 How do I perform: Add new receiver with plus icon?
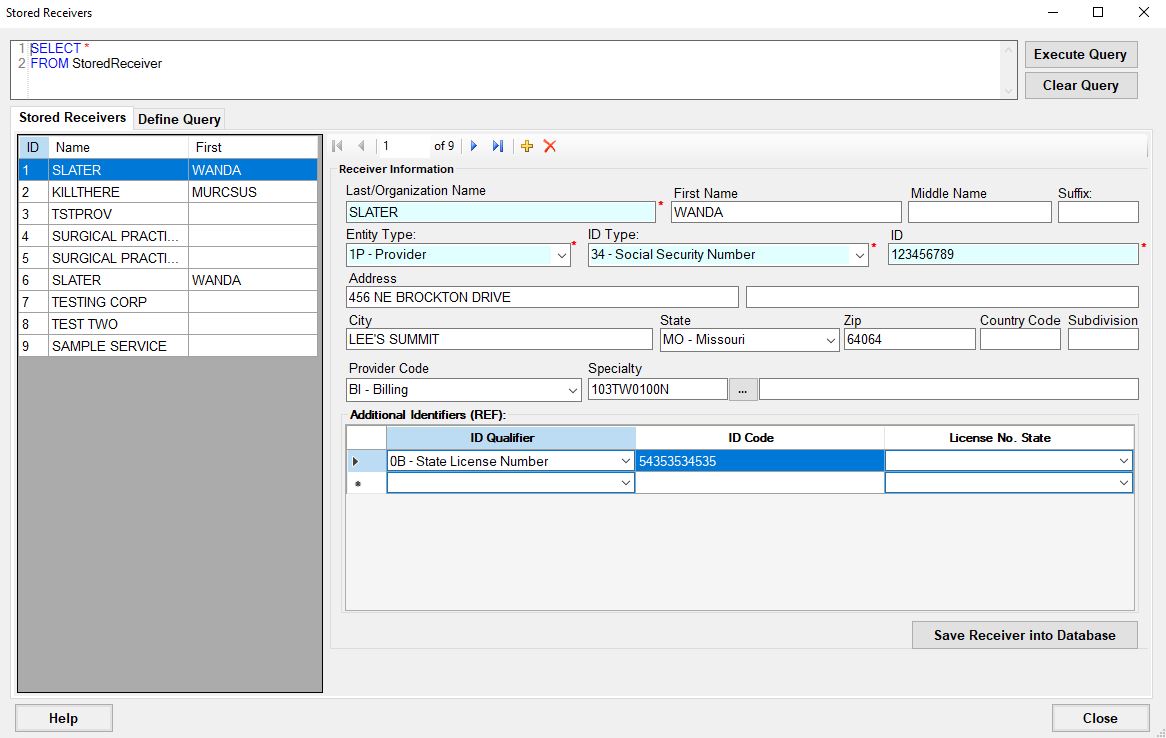[526, 146]
